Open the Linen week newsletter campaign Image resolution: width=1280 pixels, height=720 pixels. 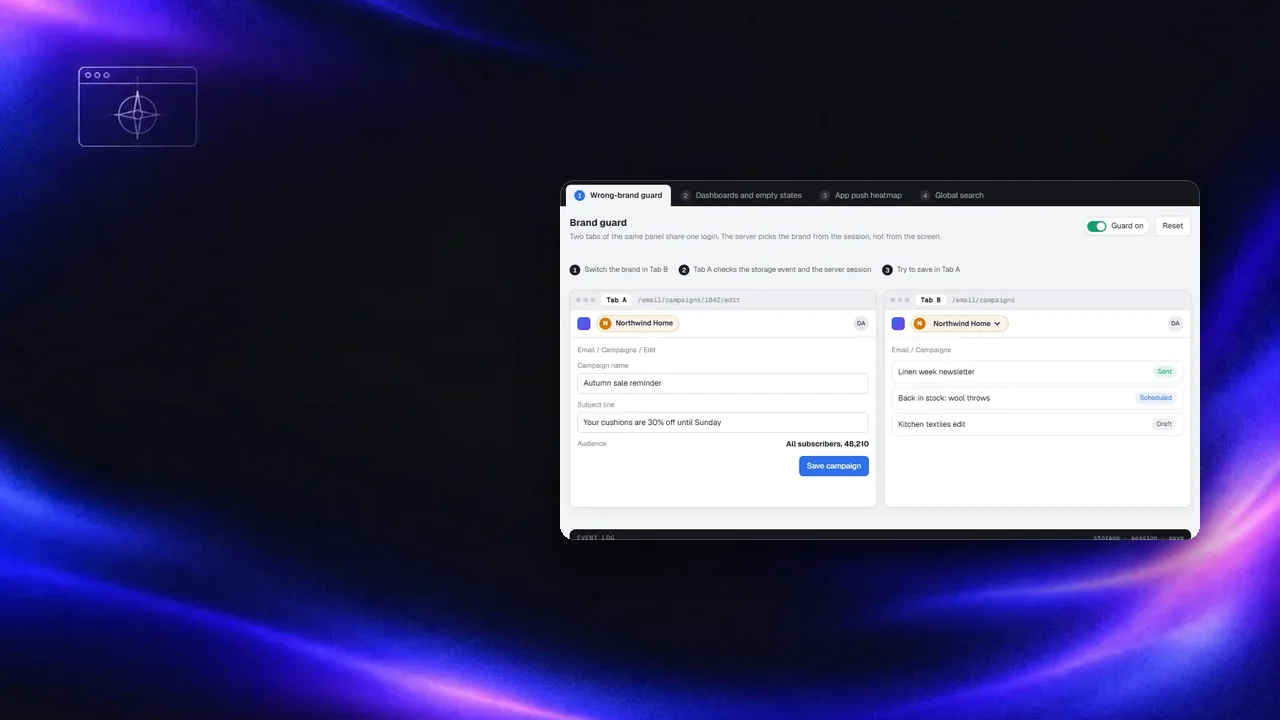coord(1037,371)
